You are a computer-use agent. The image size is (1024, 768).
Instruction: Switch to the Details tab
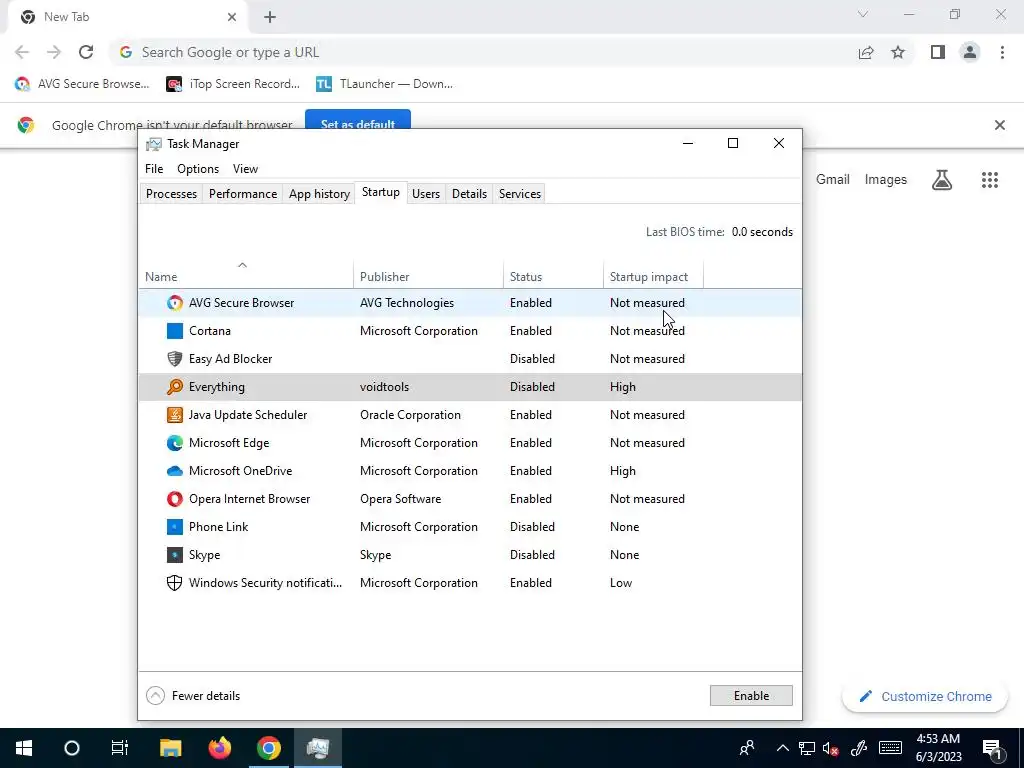pyautogui.click(x=470, y=194)
